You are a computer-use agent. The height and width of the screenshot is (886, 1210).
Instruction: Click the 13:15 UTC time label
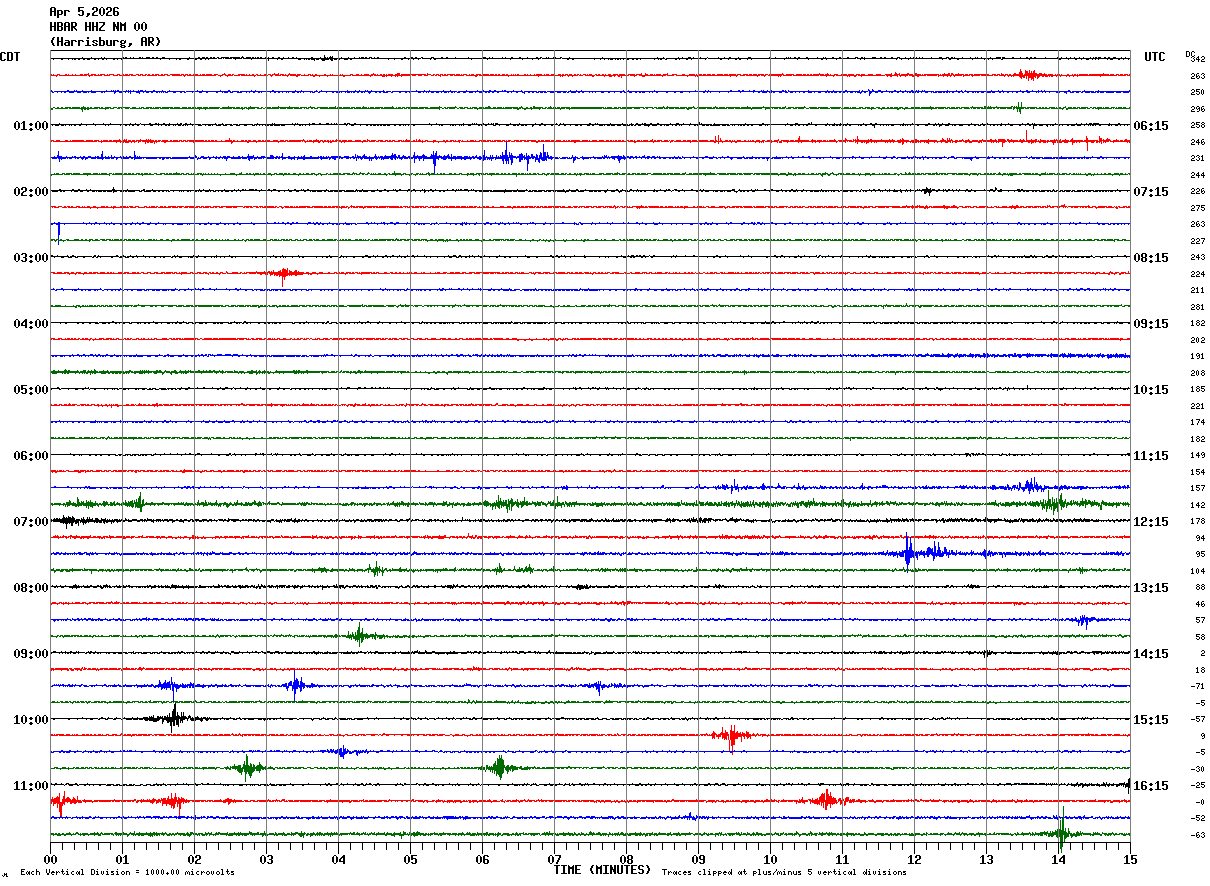1152,588
